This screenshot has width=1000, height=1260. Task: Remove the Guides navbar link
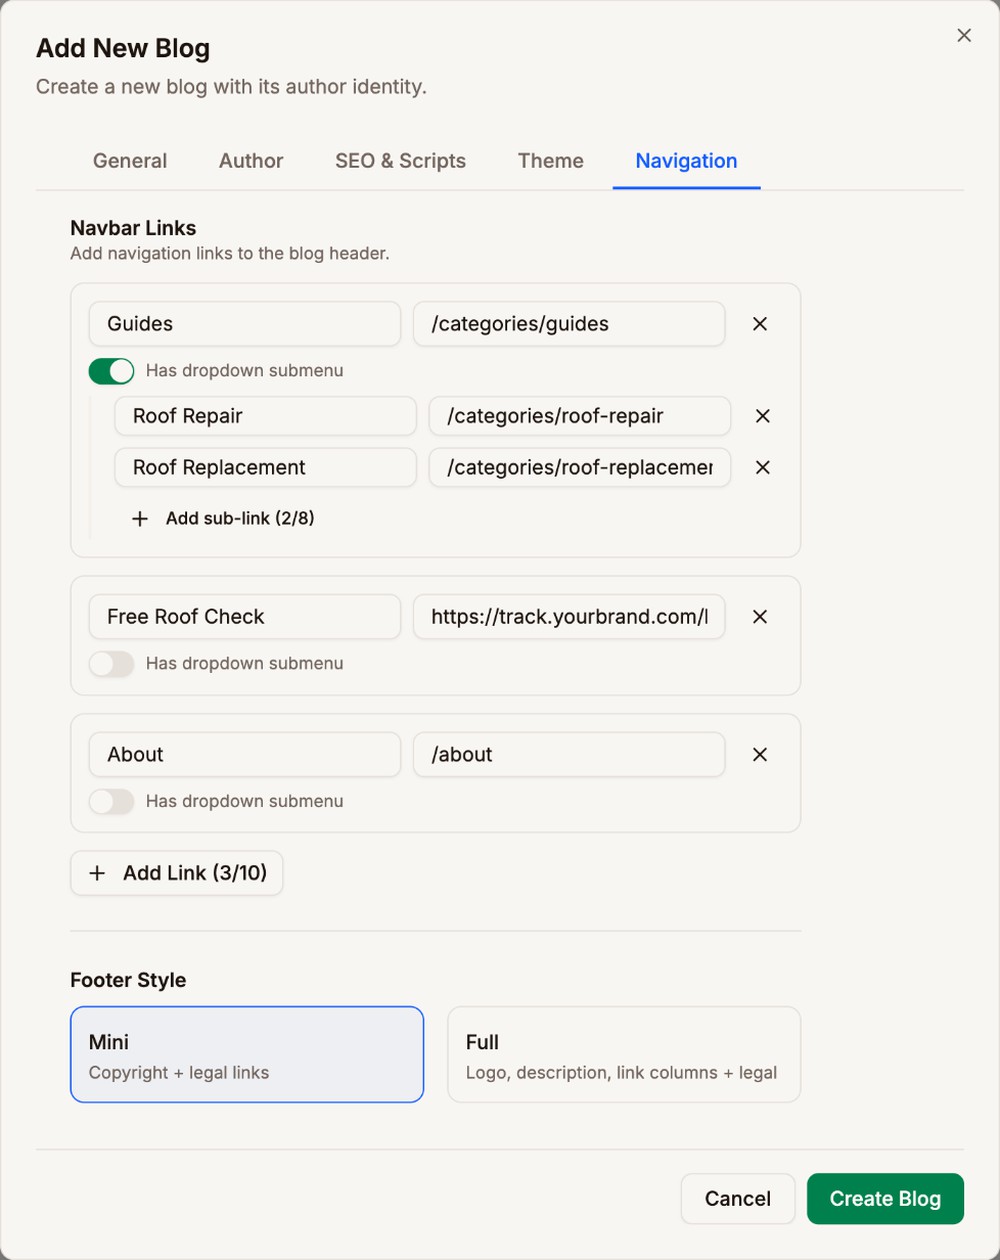[760, 324]
